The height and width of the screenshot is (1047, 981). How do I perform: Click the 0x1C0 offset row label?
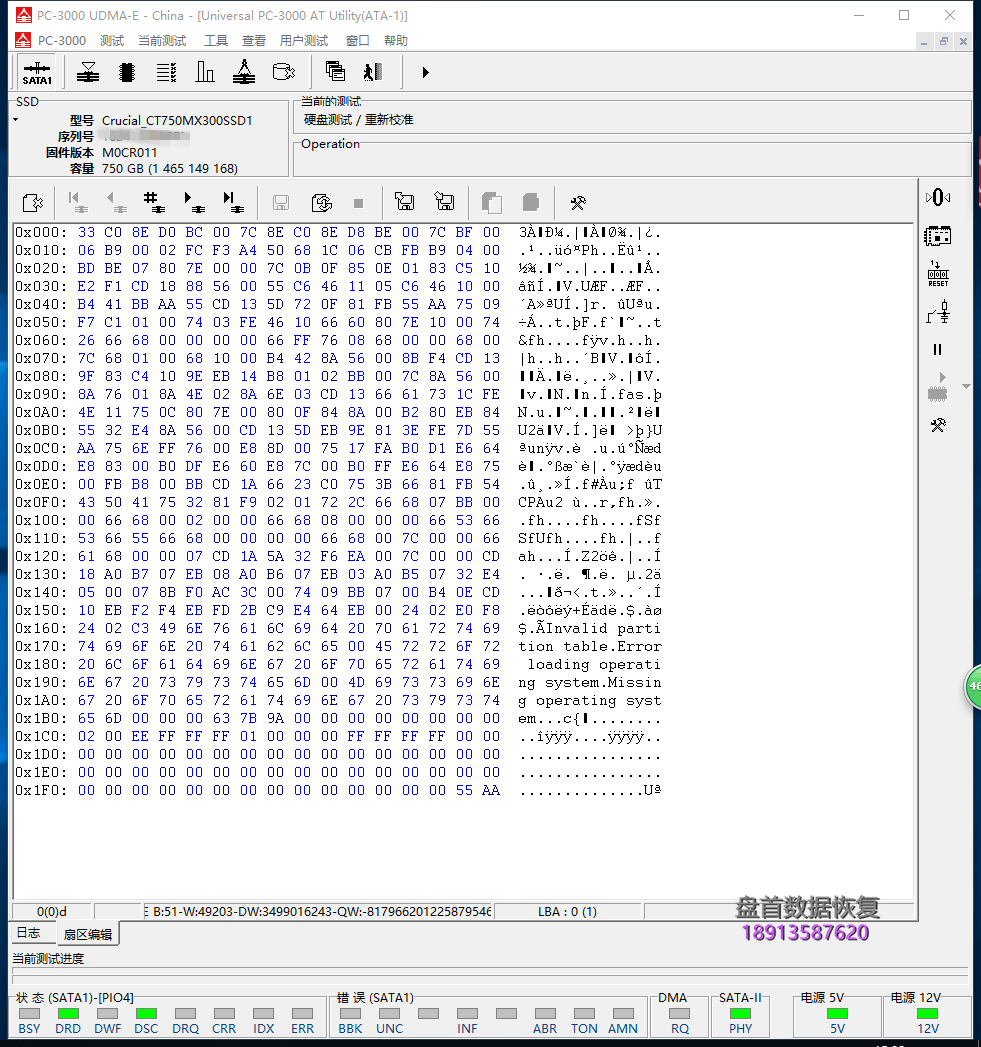click(x=41, y=736)
